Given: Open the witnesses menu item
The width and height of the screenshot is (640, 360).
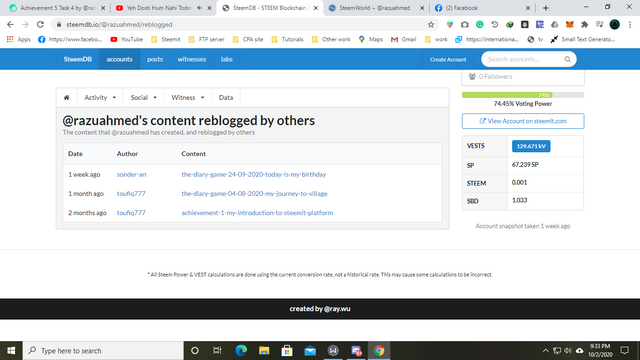Looking at the screenshot, I should [x=191, y=59].
